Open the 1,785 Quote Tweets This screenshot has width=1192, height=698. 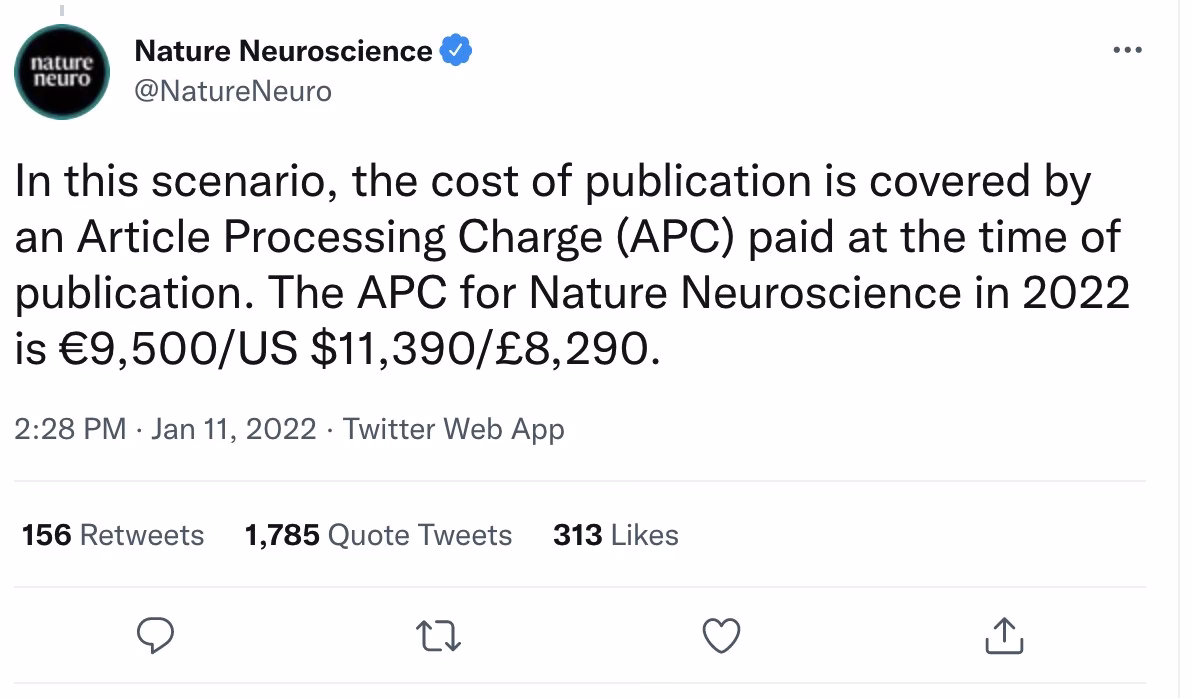(378, 534)
